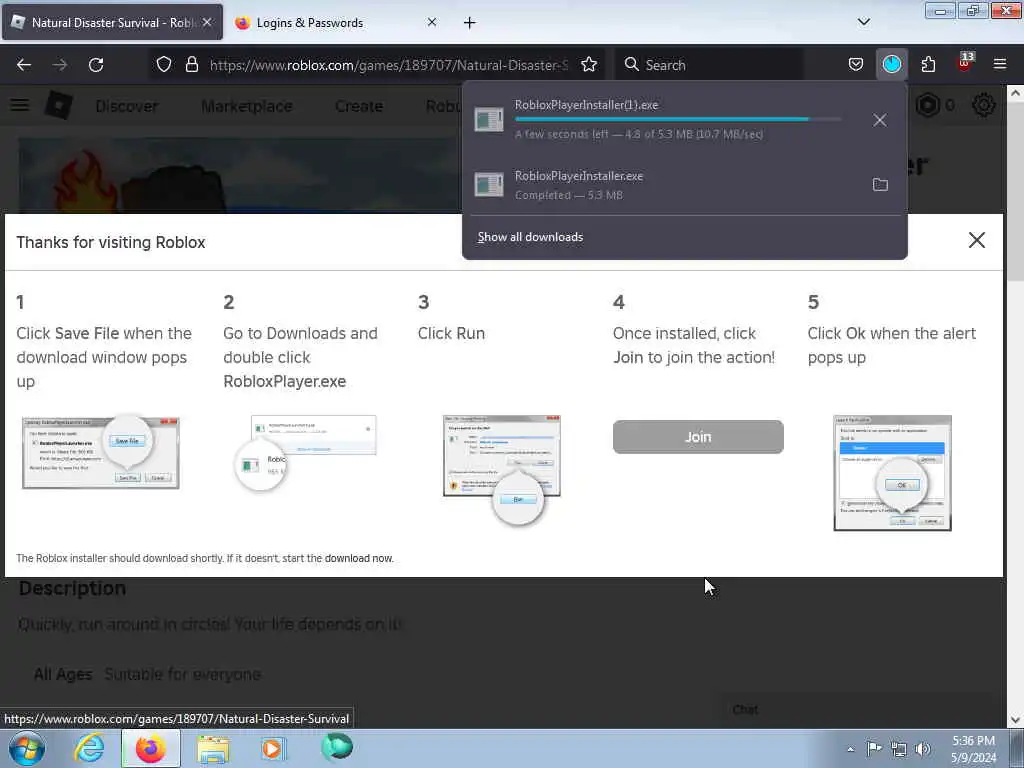Open Action Center flag icon

pyautogui.click(x=874, y=748)
